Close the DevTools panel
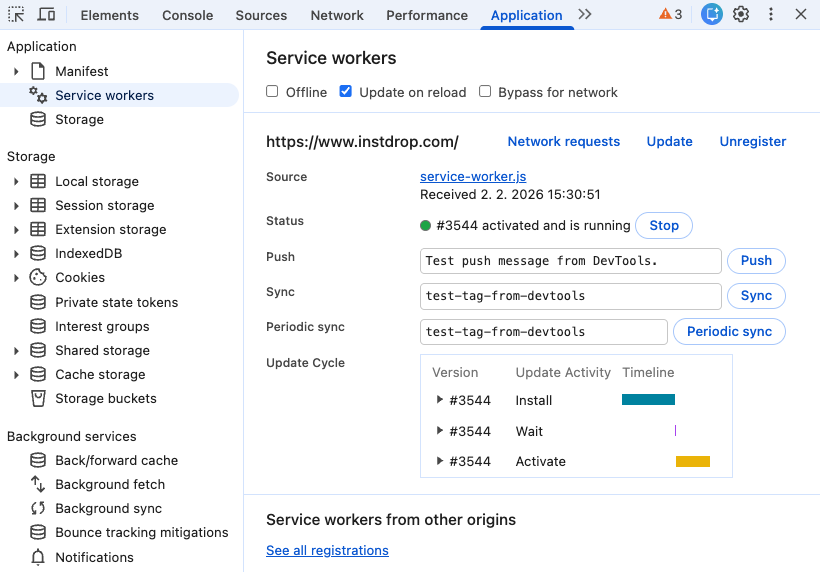Image resolution: width=820 pixels, height=572 pixels. pos(801,14)
